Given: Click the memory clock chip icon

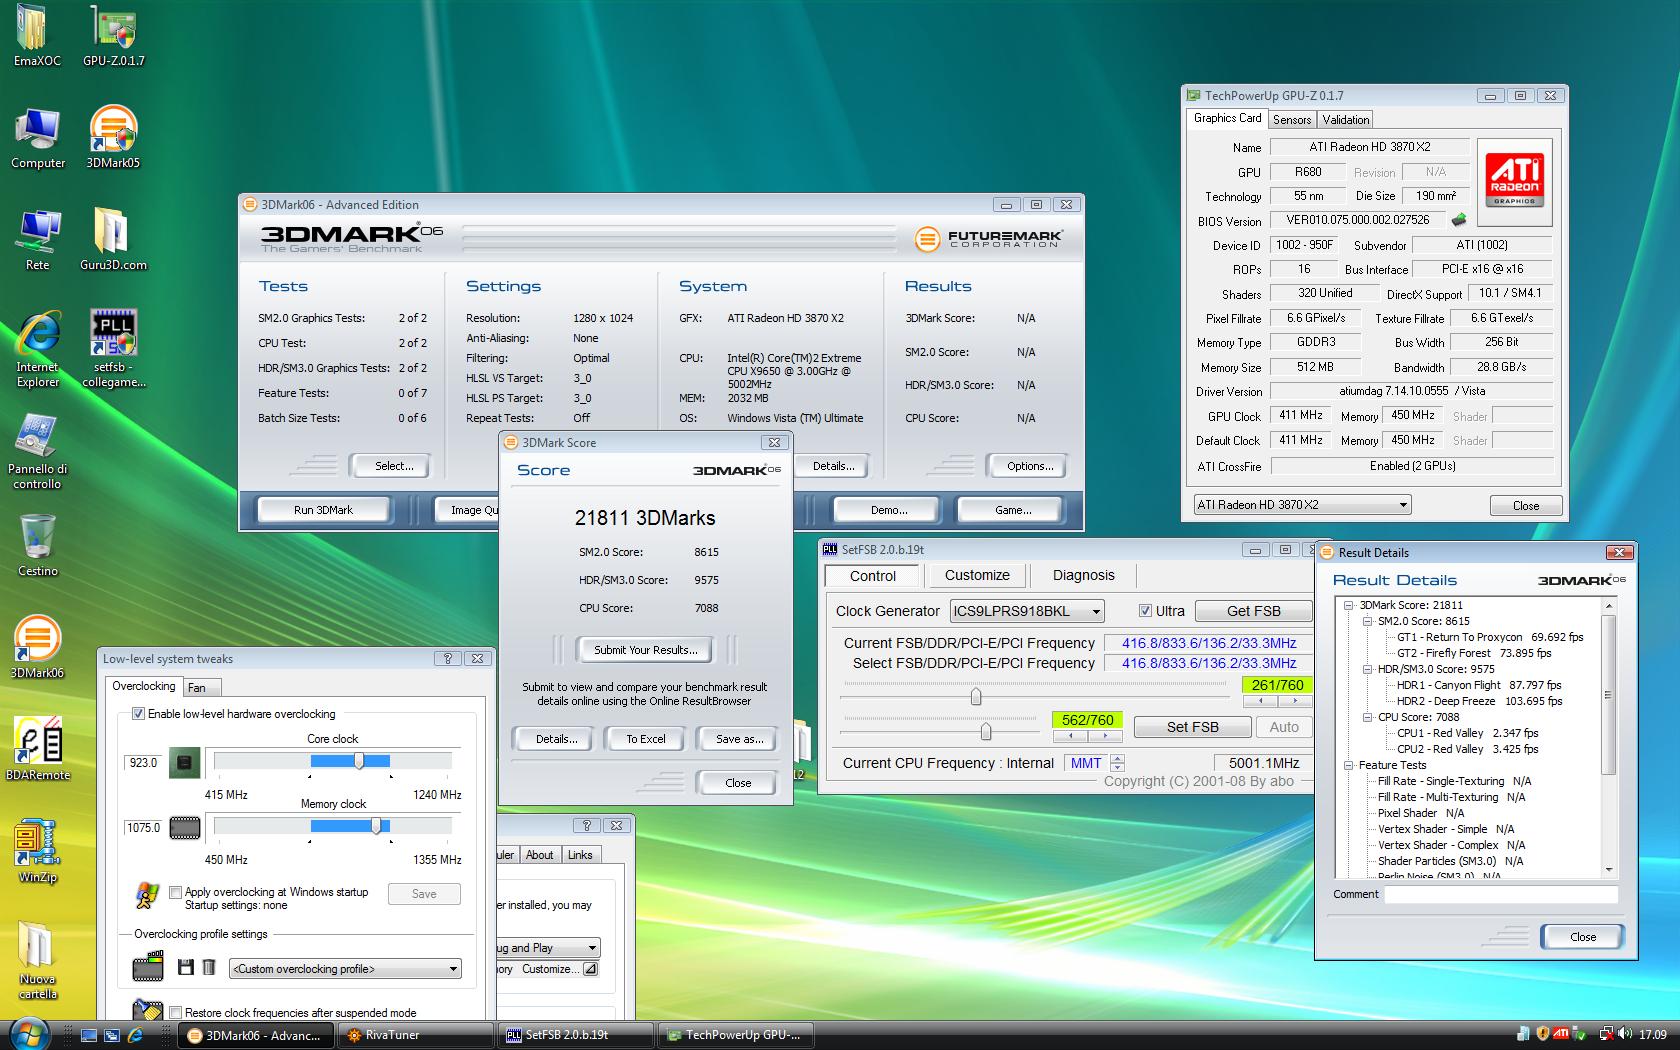Looking at the screenshot, I should [x=185, y=827].
